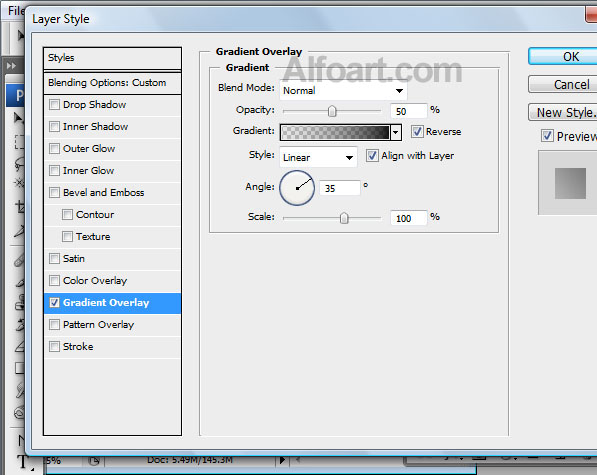Select the Marquee selection tool
This screenshot has width=597, height=475.
click(19, 142)
